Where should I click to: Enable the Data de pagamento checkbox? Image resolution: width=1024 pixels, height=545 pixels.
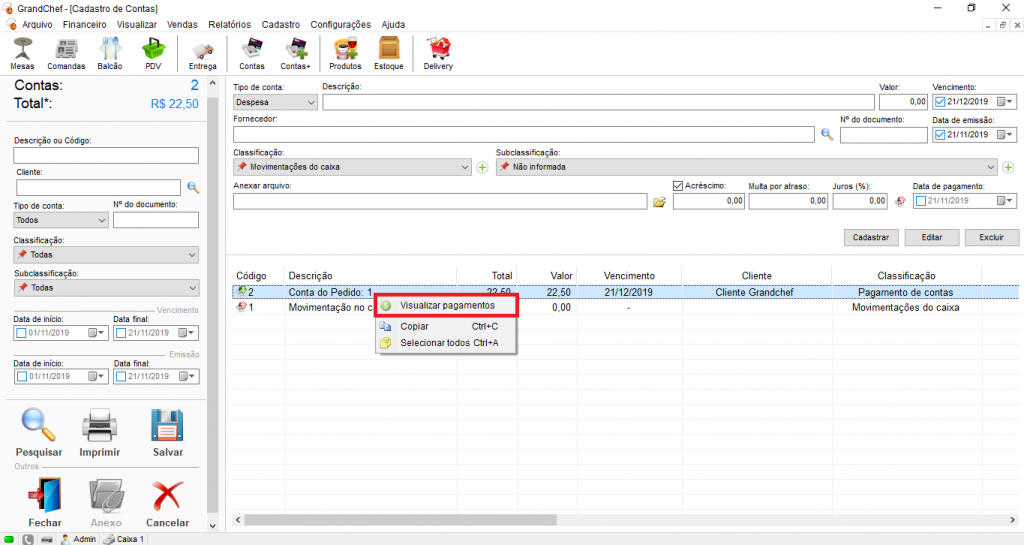[920, 201]
